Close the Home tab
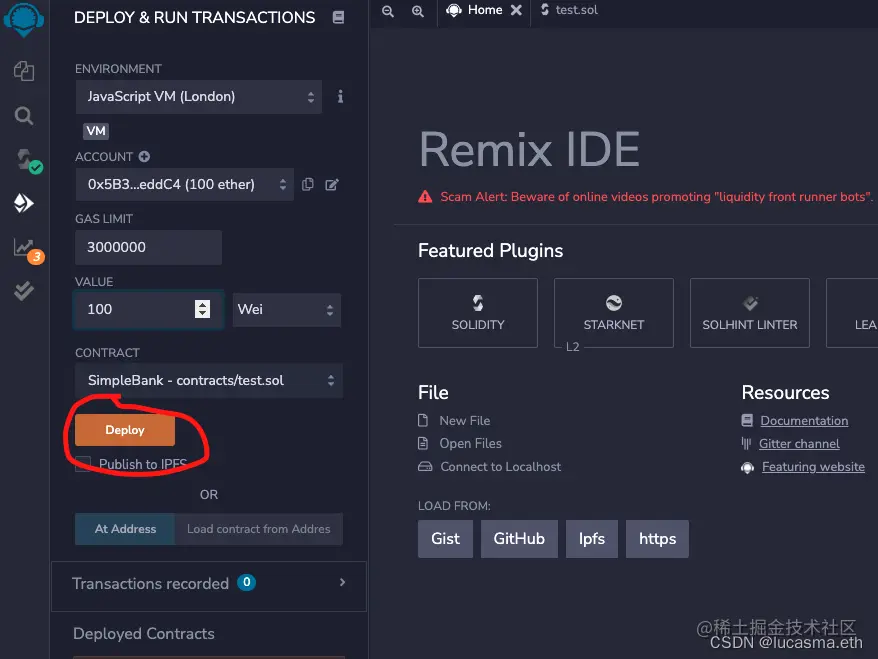 (x=516, y=10)
